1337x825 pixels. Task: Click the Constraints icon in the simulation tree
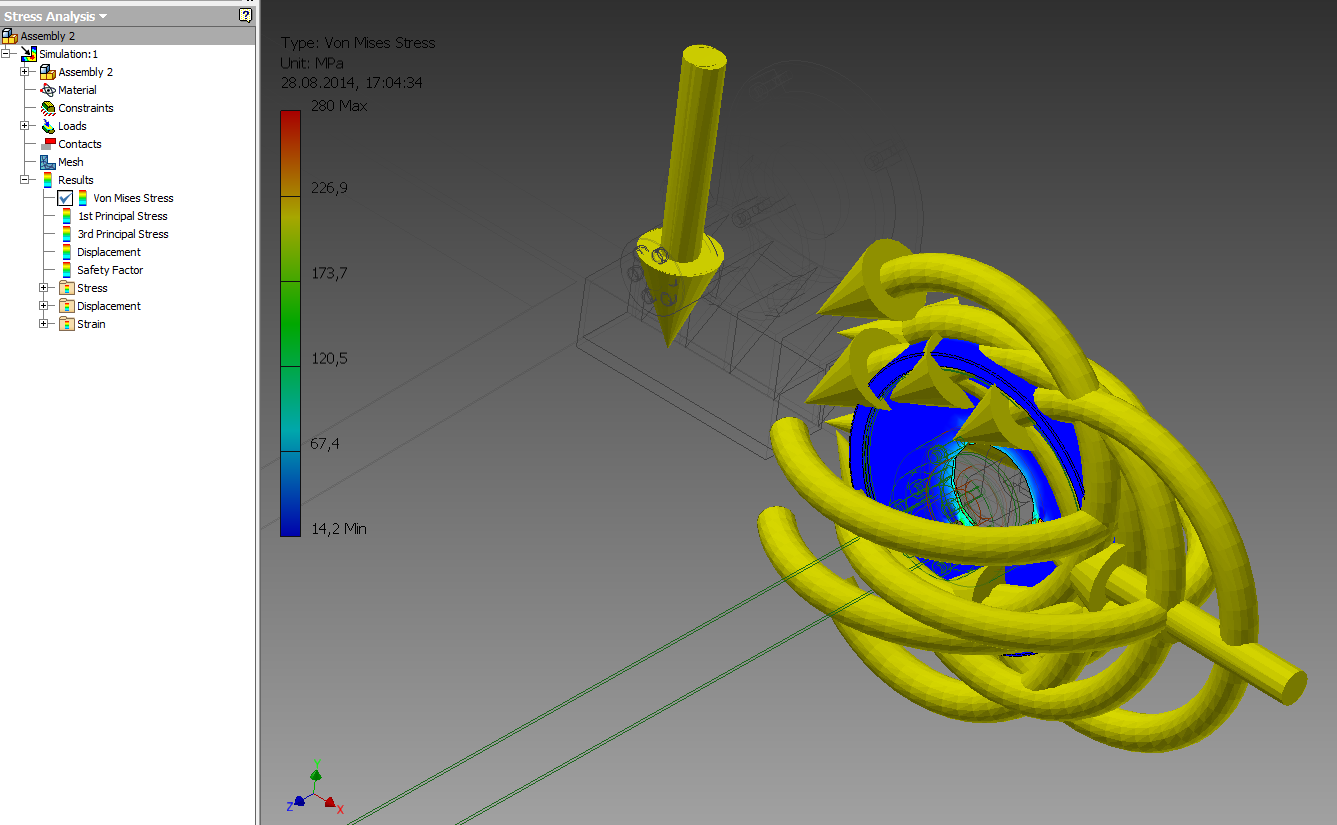click(x=46, y=108)
